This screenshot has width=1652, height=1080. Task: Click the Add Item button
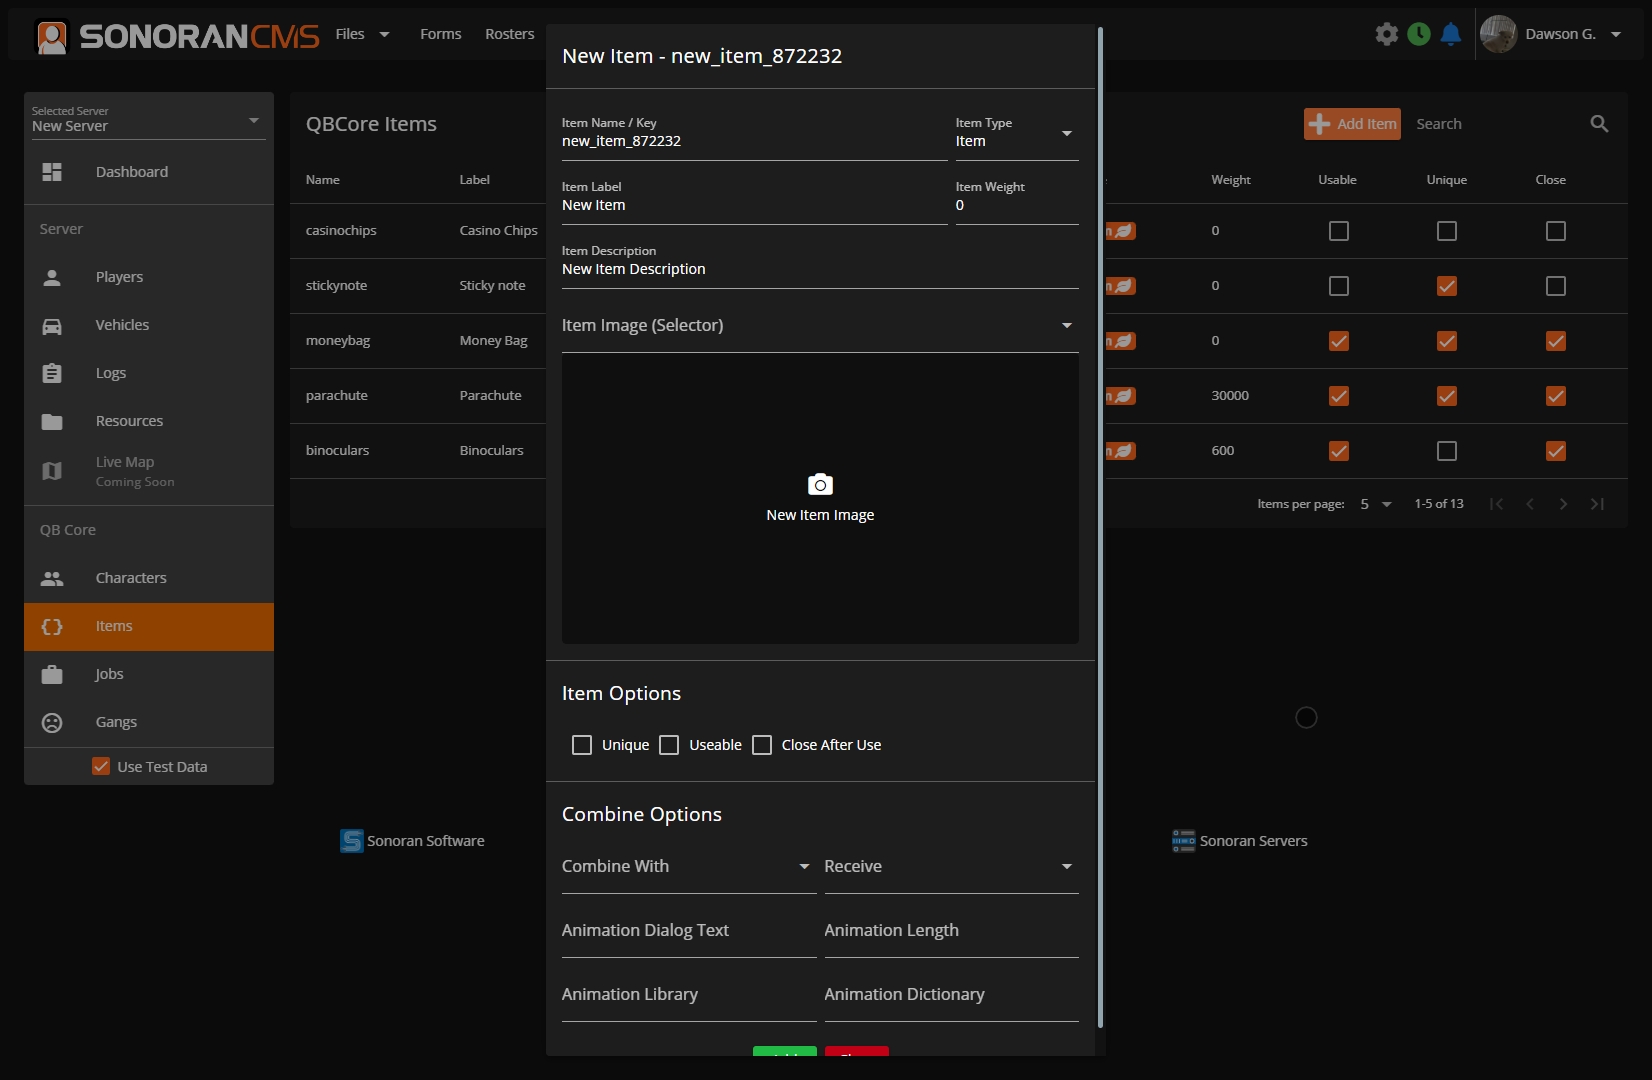pyautogui.click(x=1352, y=124)
